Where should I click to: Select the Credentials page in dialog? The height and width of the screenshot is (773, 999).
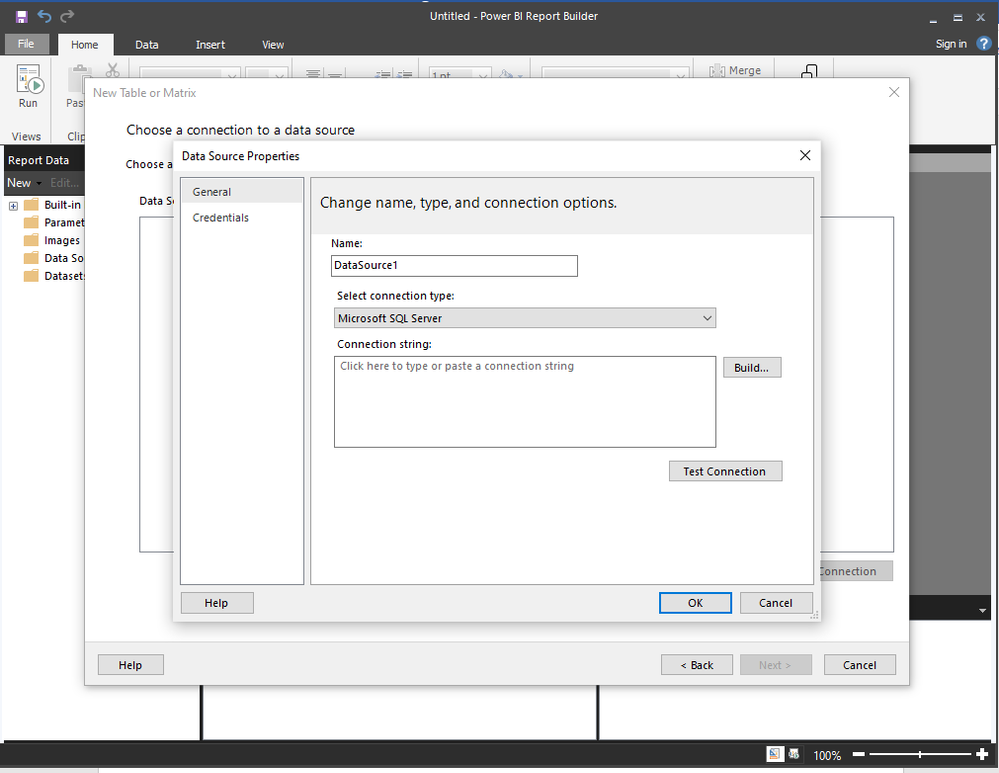click(242, 217)
